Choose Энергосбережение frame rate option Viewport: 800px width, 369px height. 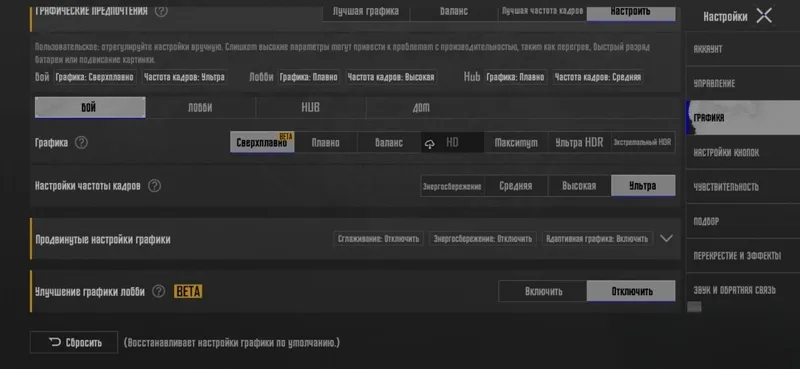coord(452,186)
